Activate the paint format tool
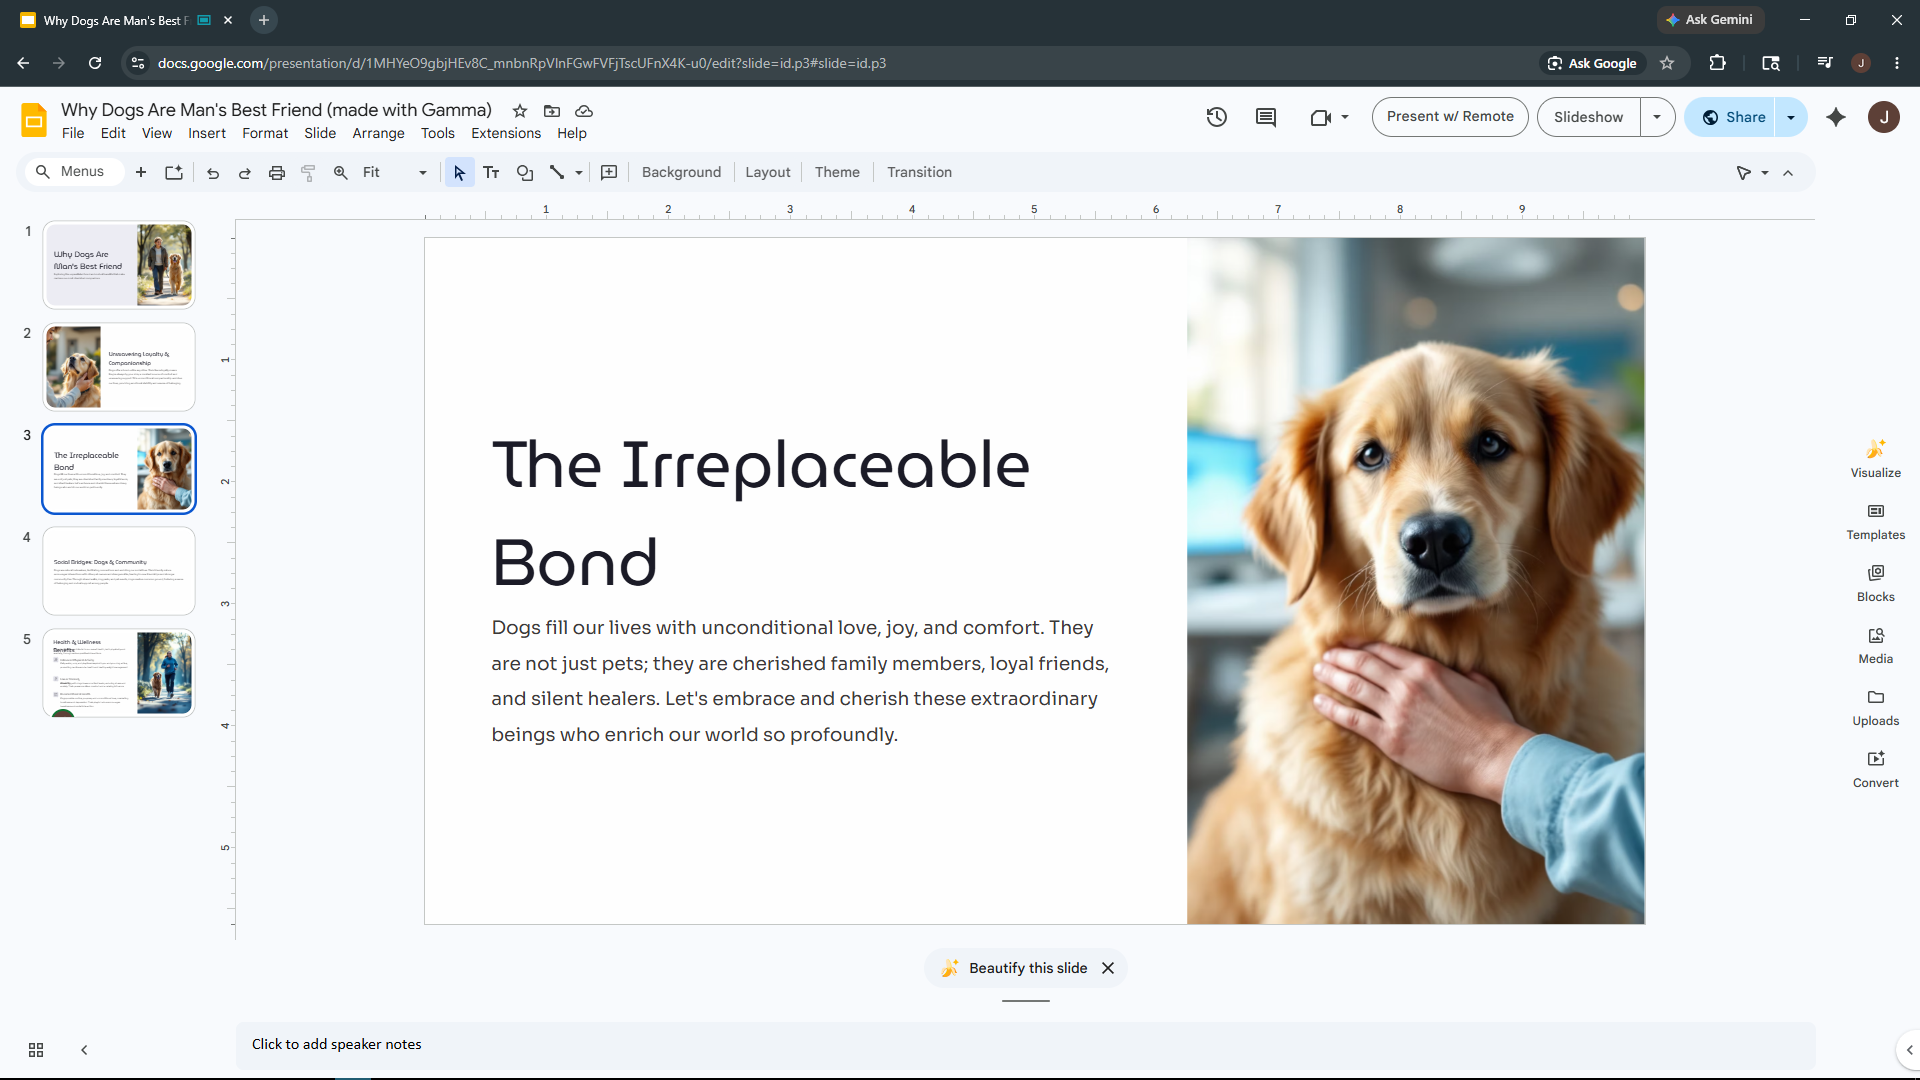 (309, 172)
